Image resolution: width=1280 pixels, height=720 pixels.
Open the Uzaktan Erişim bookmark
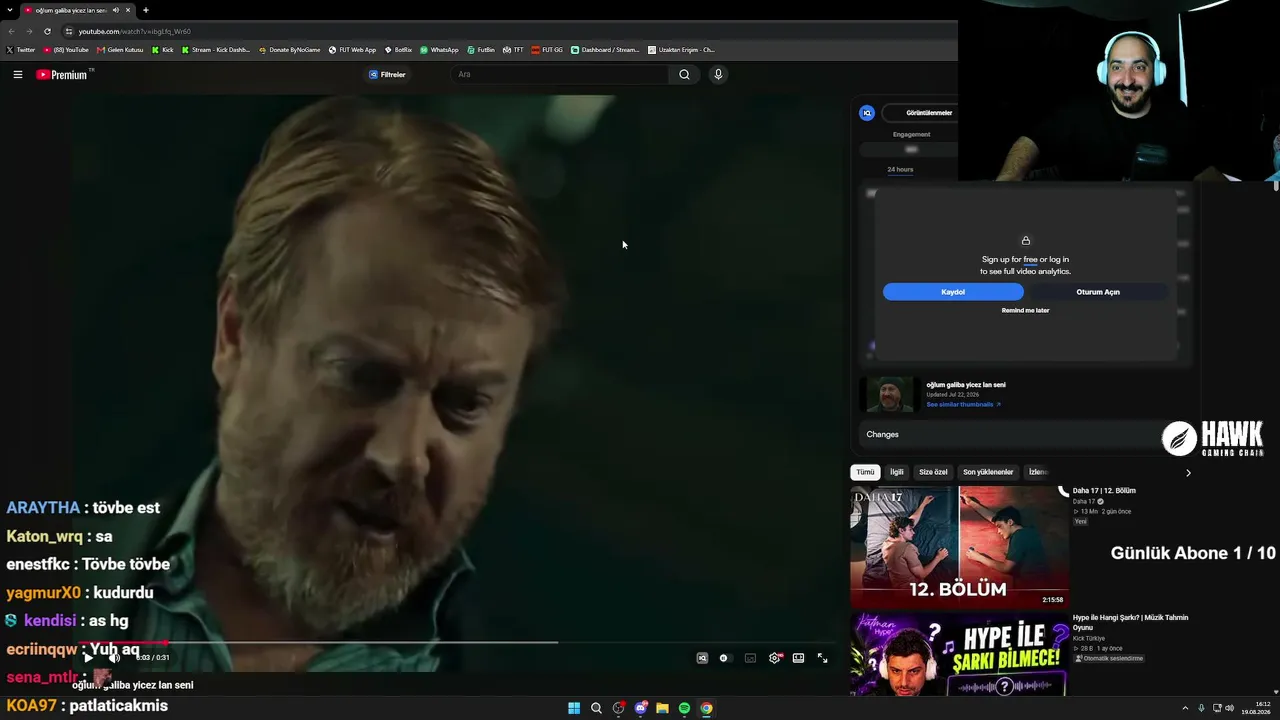pos(681,50)
